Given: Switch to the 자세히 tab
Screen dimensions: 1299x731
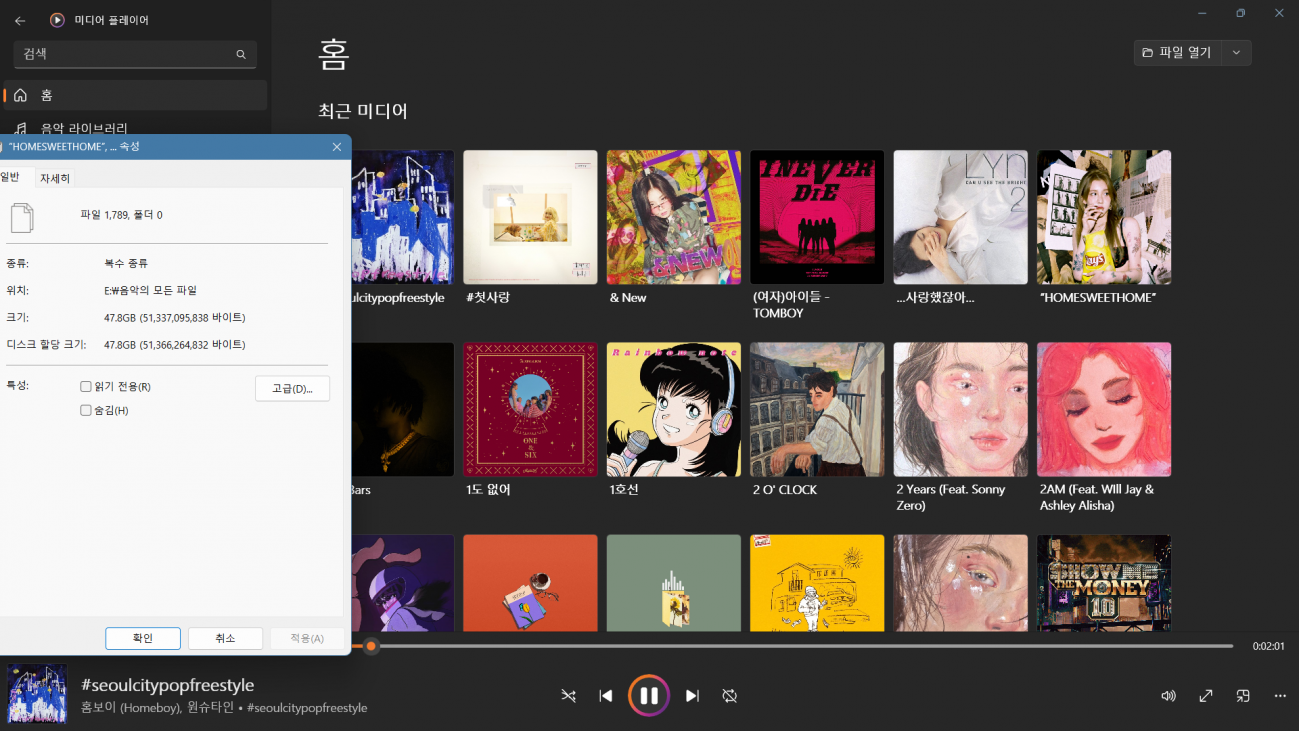Looking at the screenshot, I should click(54, 178).
